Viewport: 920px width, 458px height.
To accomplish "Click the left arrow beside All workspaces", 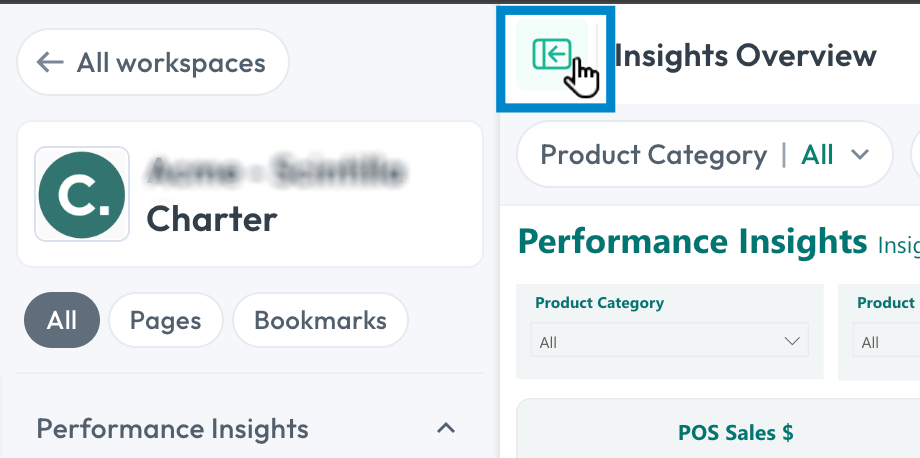I will [50, 62].
